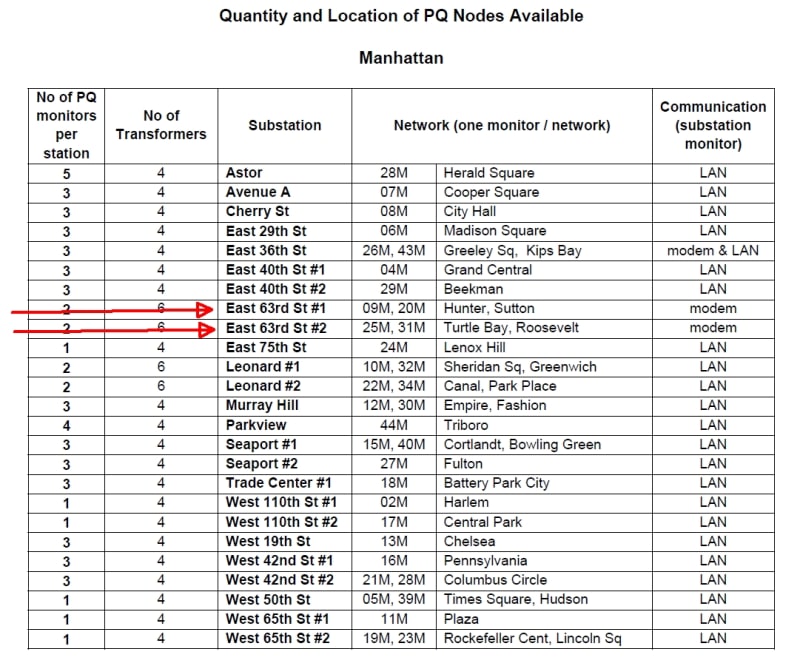Select the 'No of Transformers' column header
This screenshot has width=800, height=666.
[x=161, y=125]
